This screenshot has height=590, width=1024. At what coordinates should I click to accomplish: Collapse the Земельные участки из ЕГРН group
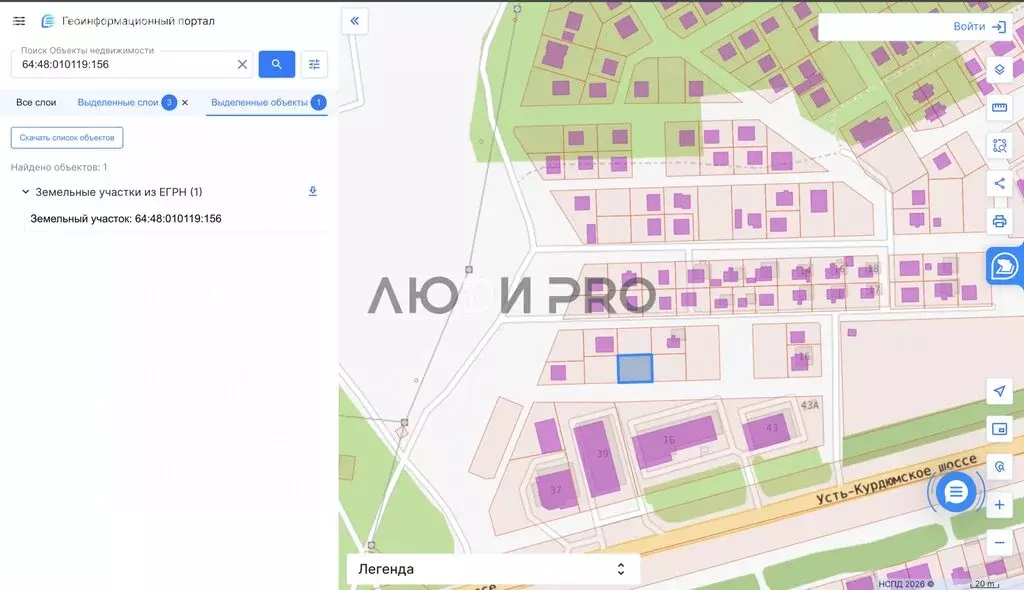click(x=24, y=192)
